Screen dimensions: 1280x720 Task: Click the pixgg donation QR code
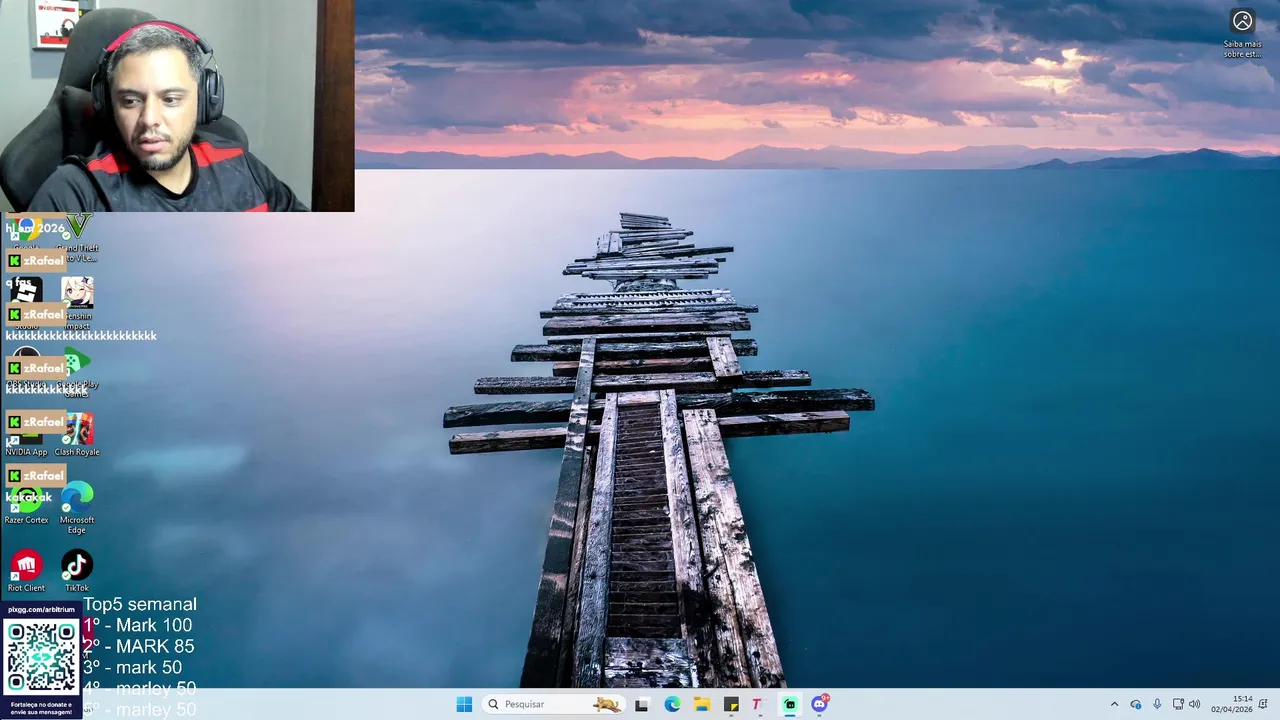[x=41, y=657]
